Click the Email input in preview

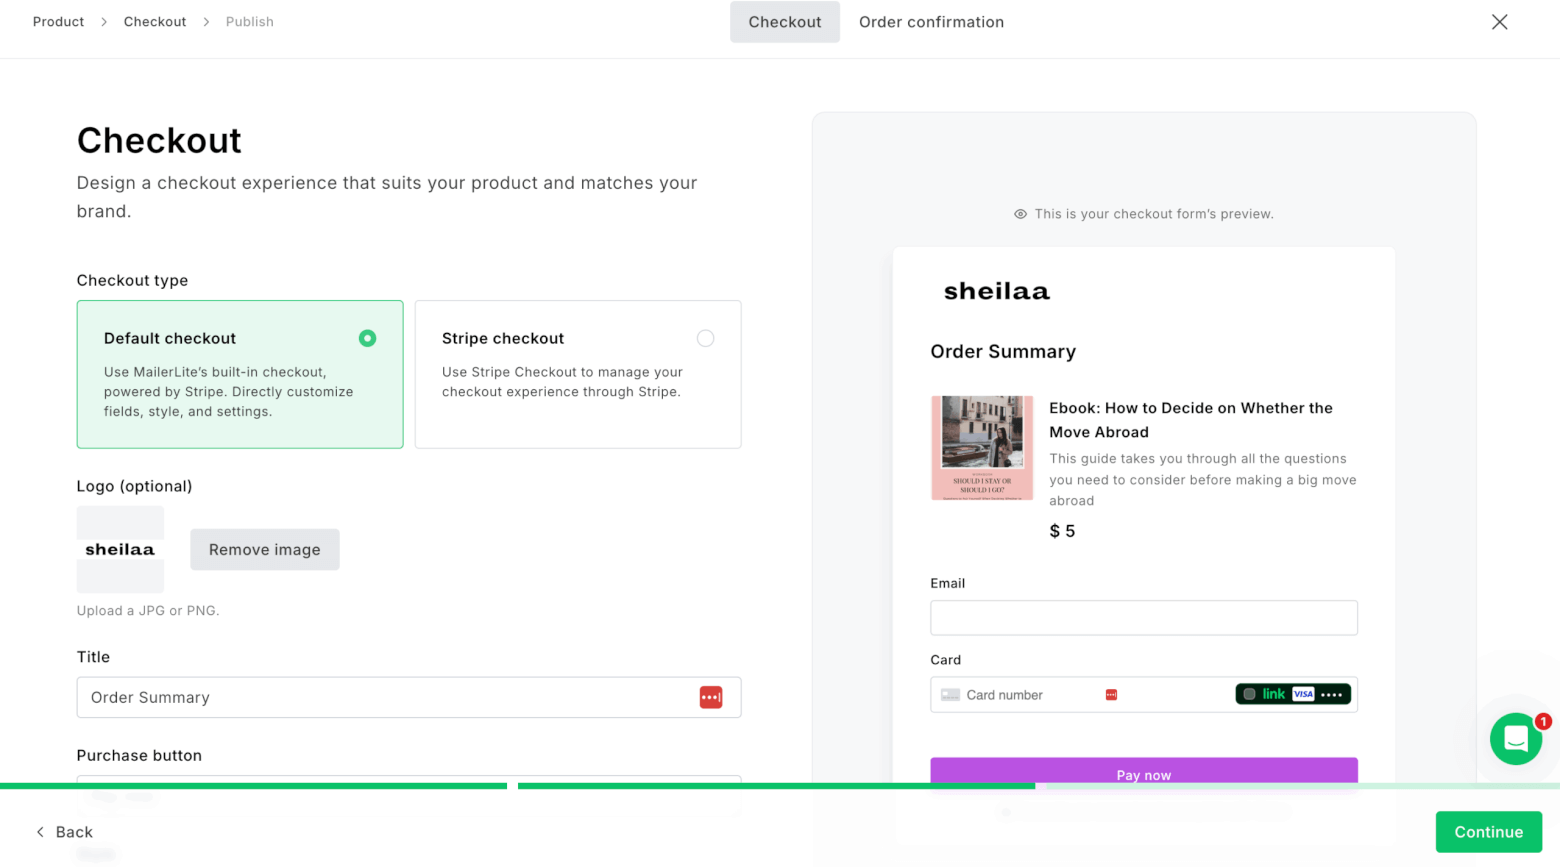1144,618
